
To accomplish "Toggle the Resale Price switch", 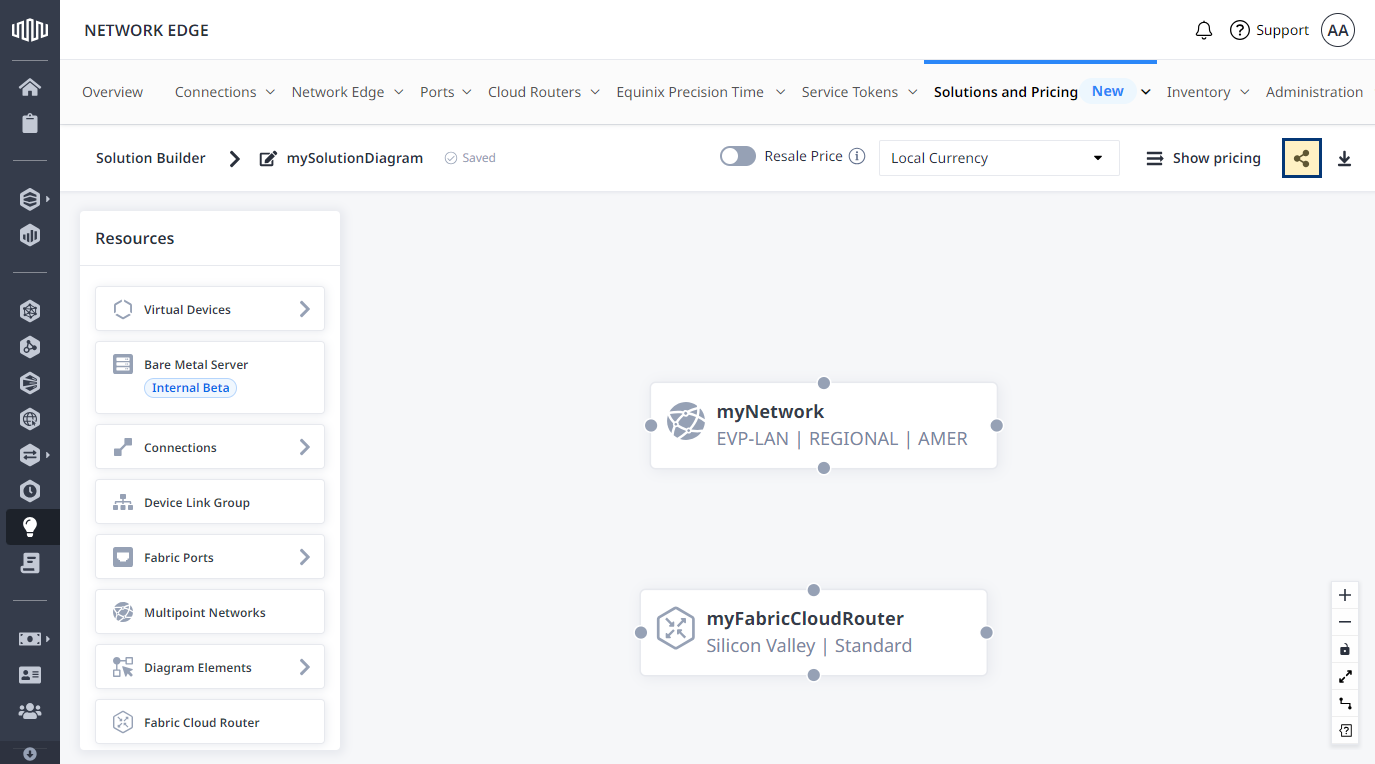I will pyautogui.click(x=738, y=156).
